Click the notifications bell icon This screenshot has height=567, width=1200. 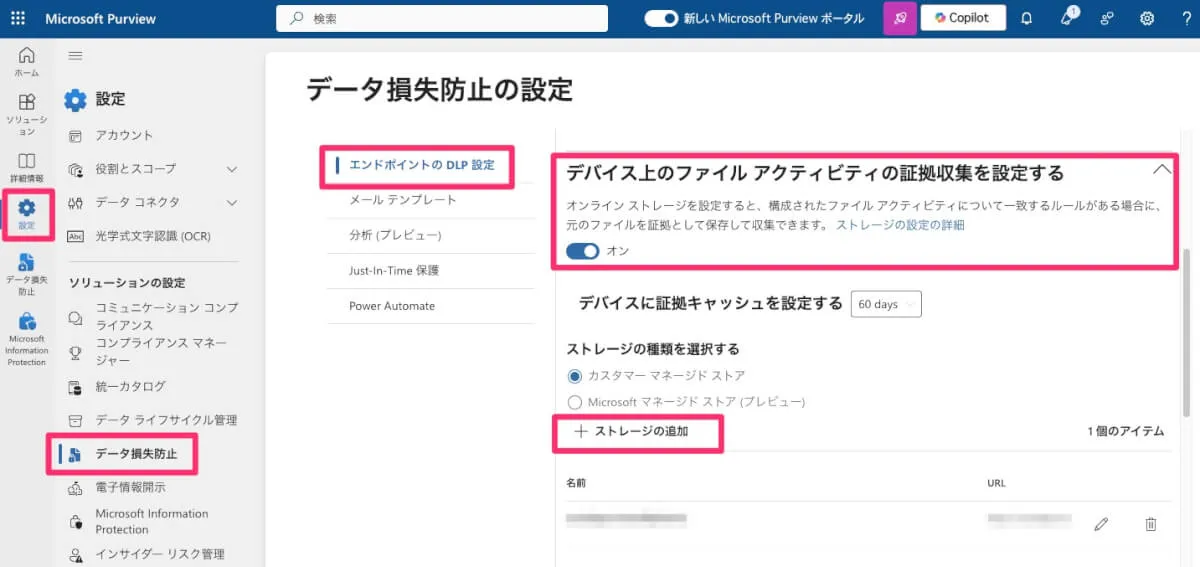point(1026,18)
